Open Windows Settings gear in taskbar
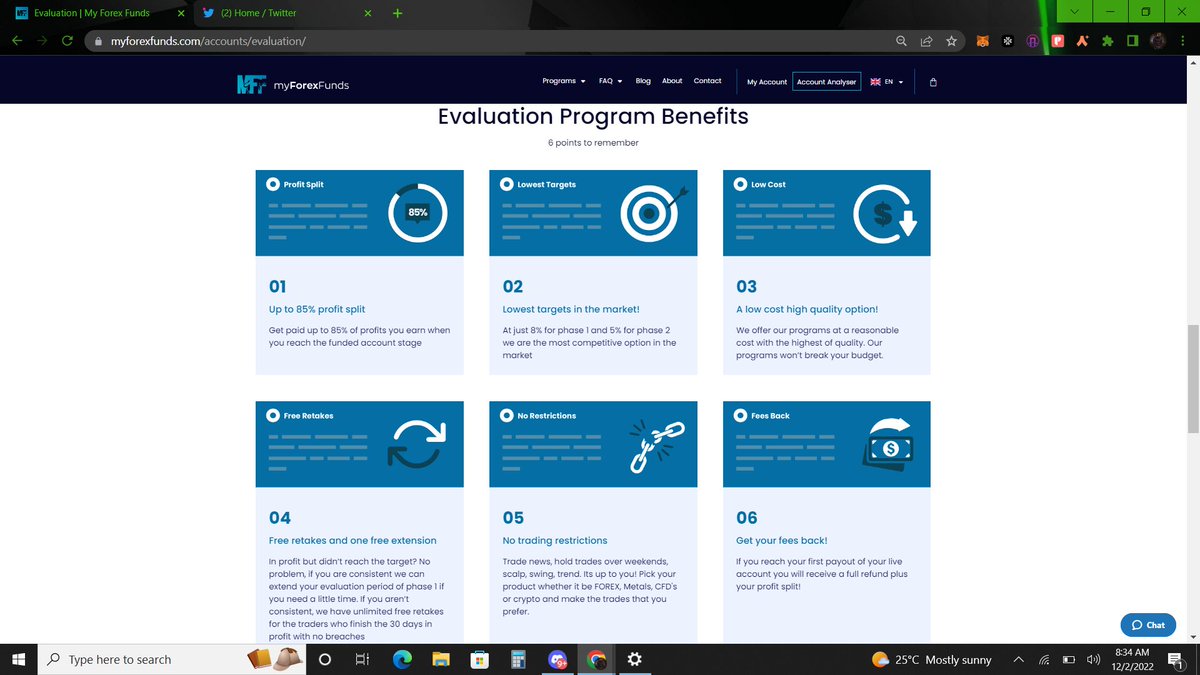The width and height of the screenshot is (1200, 675). (x=635, y=660)
